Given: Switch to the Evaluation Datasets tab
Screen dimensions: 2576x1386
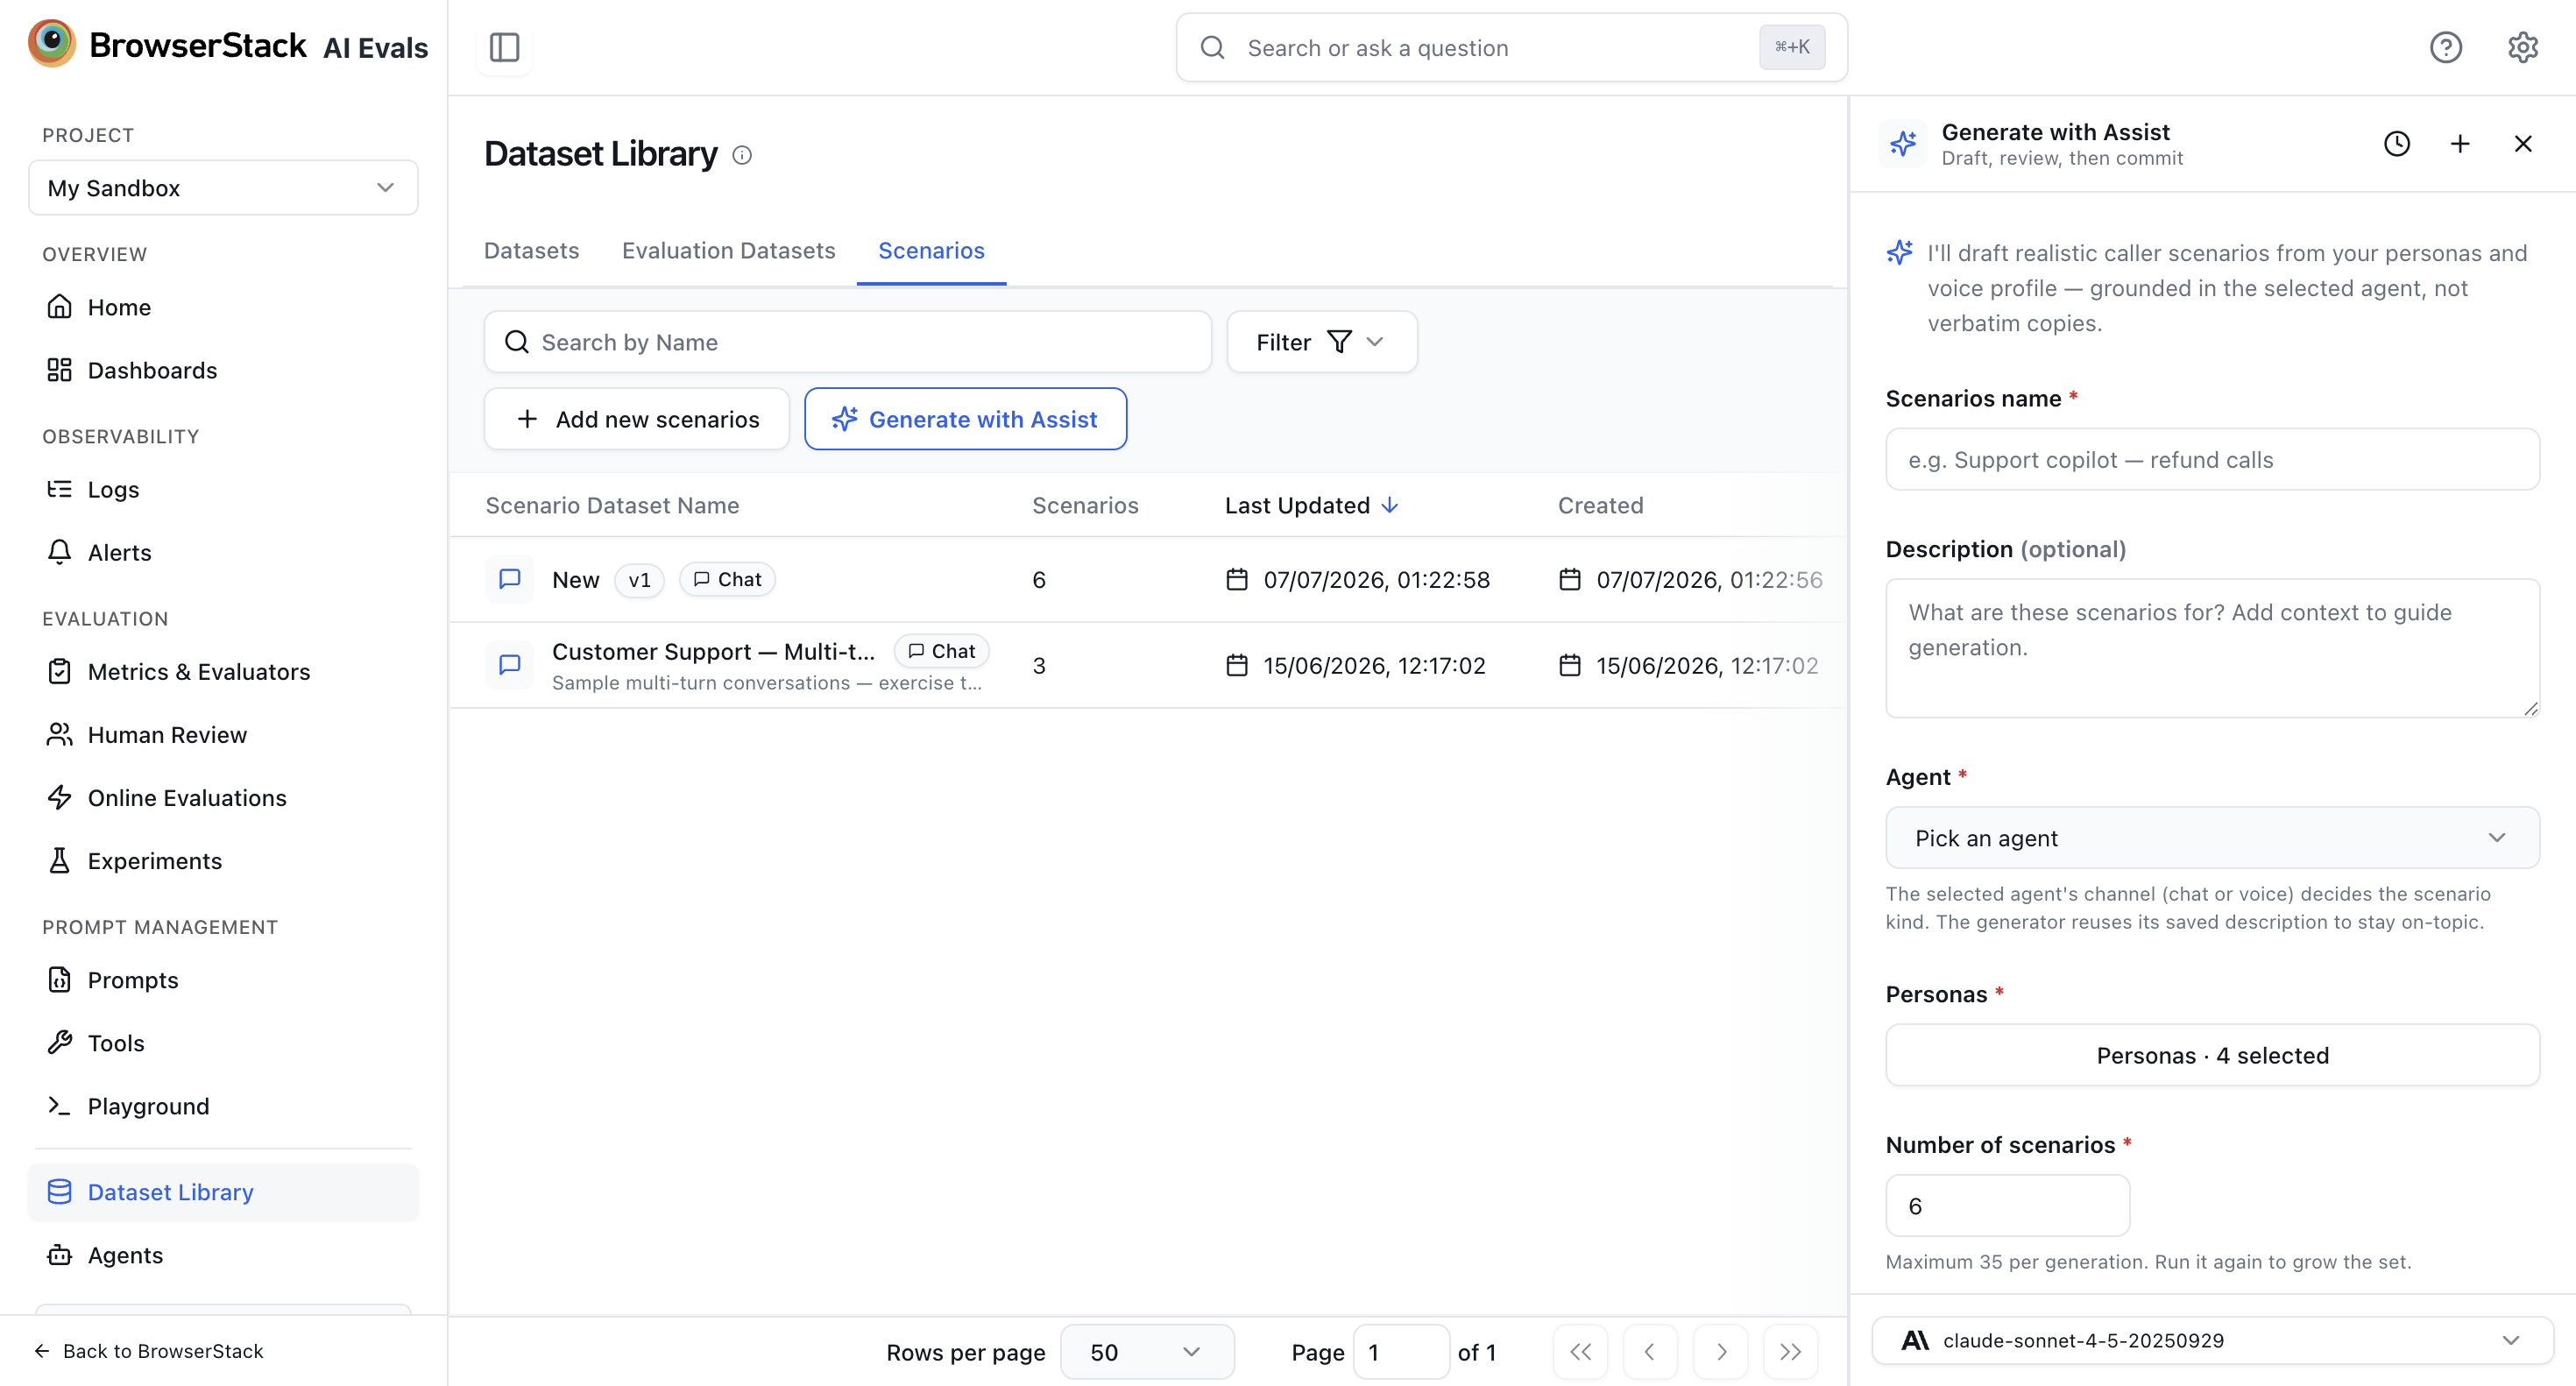Looking at the screenshot, I should click(729, 250).
